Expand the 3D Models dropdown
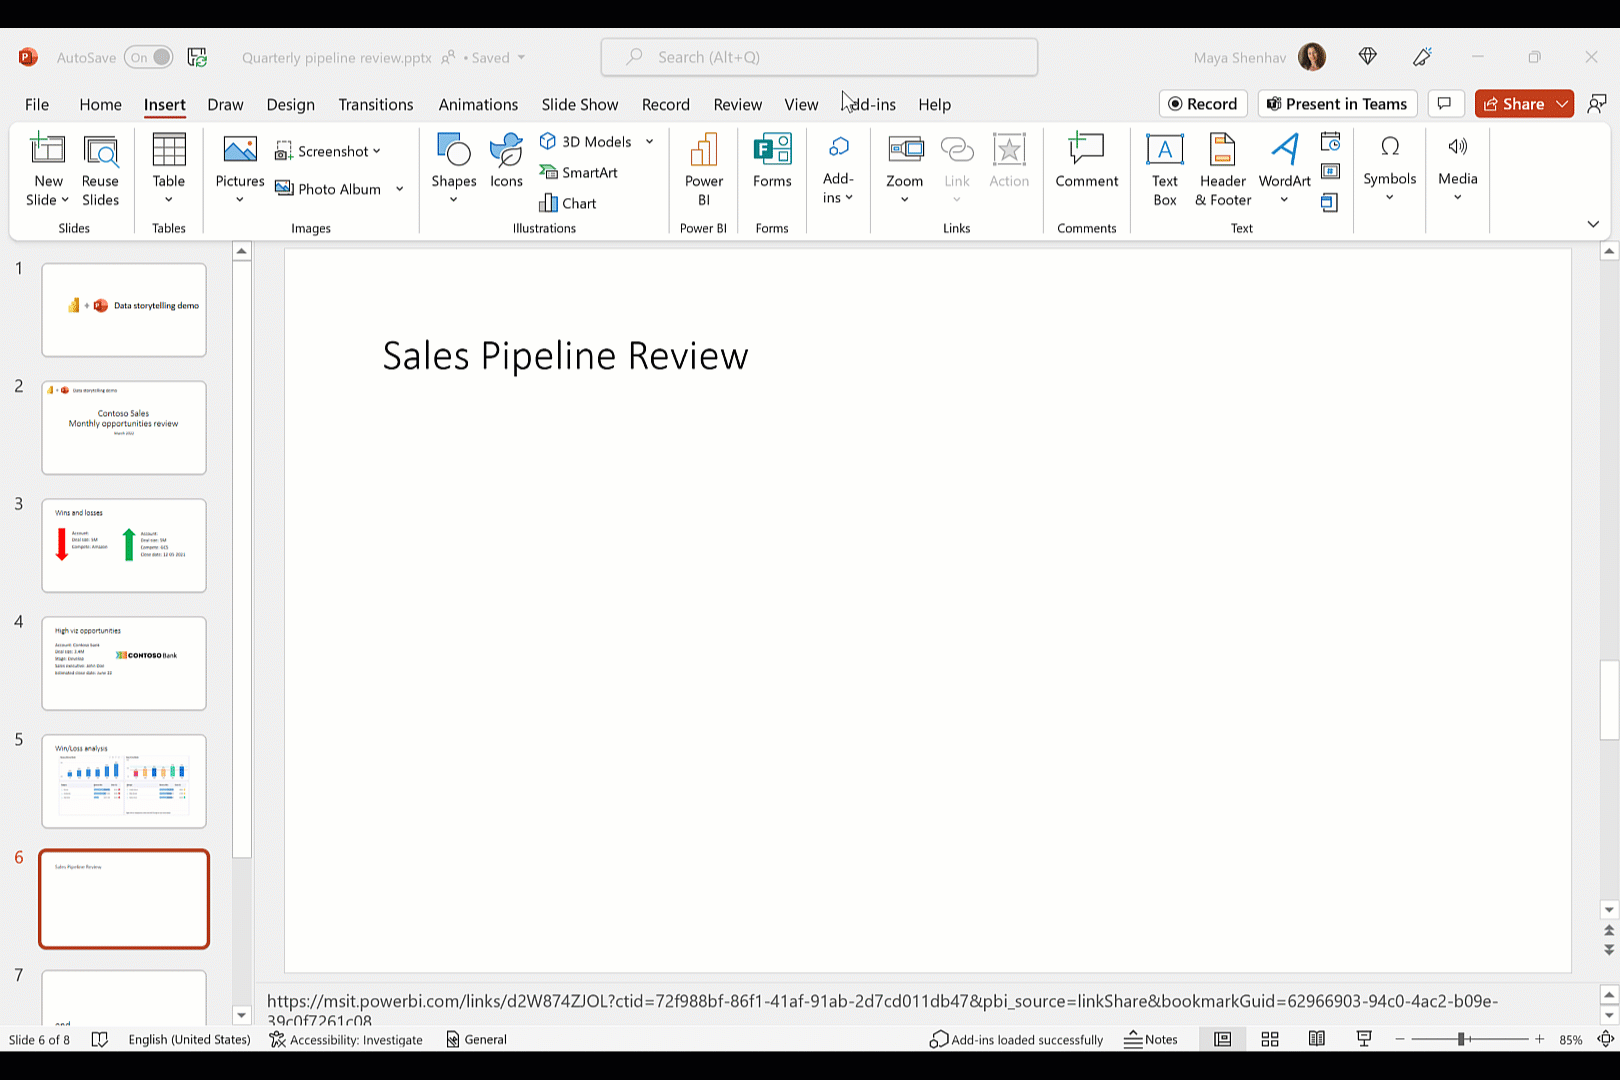The height and width of the screenshot is (1080, 1620). 649,141
